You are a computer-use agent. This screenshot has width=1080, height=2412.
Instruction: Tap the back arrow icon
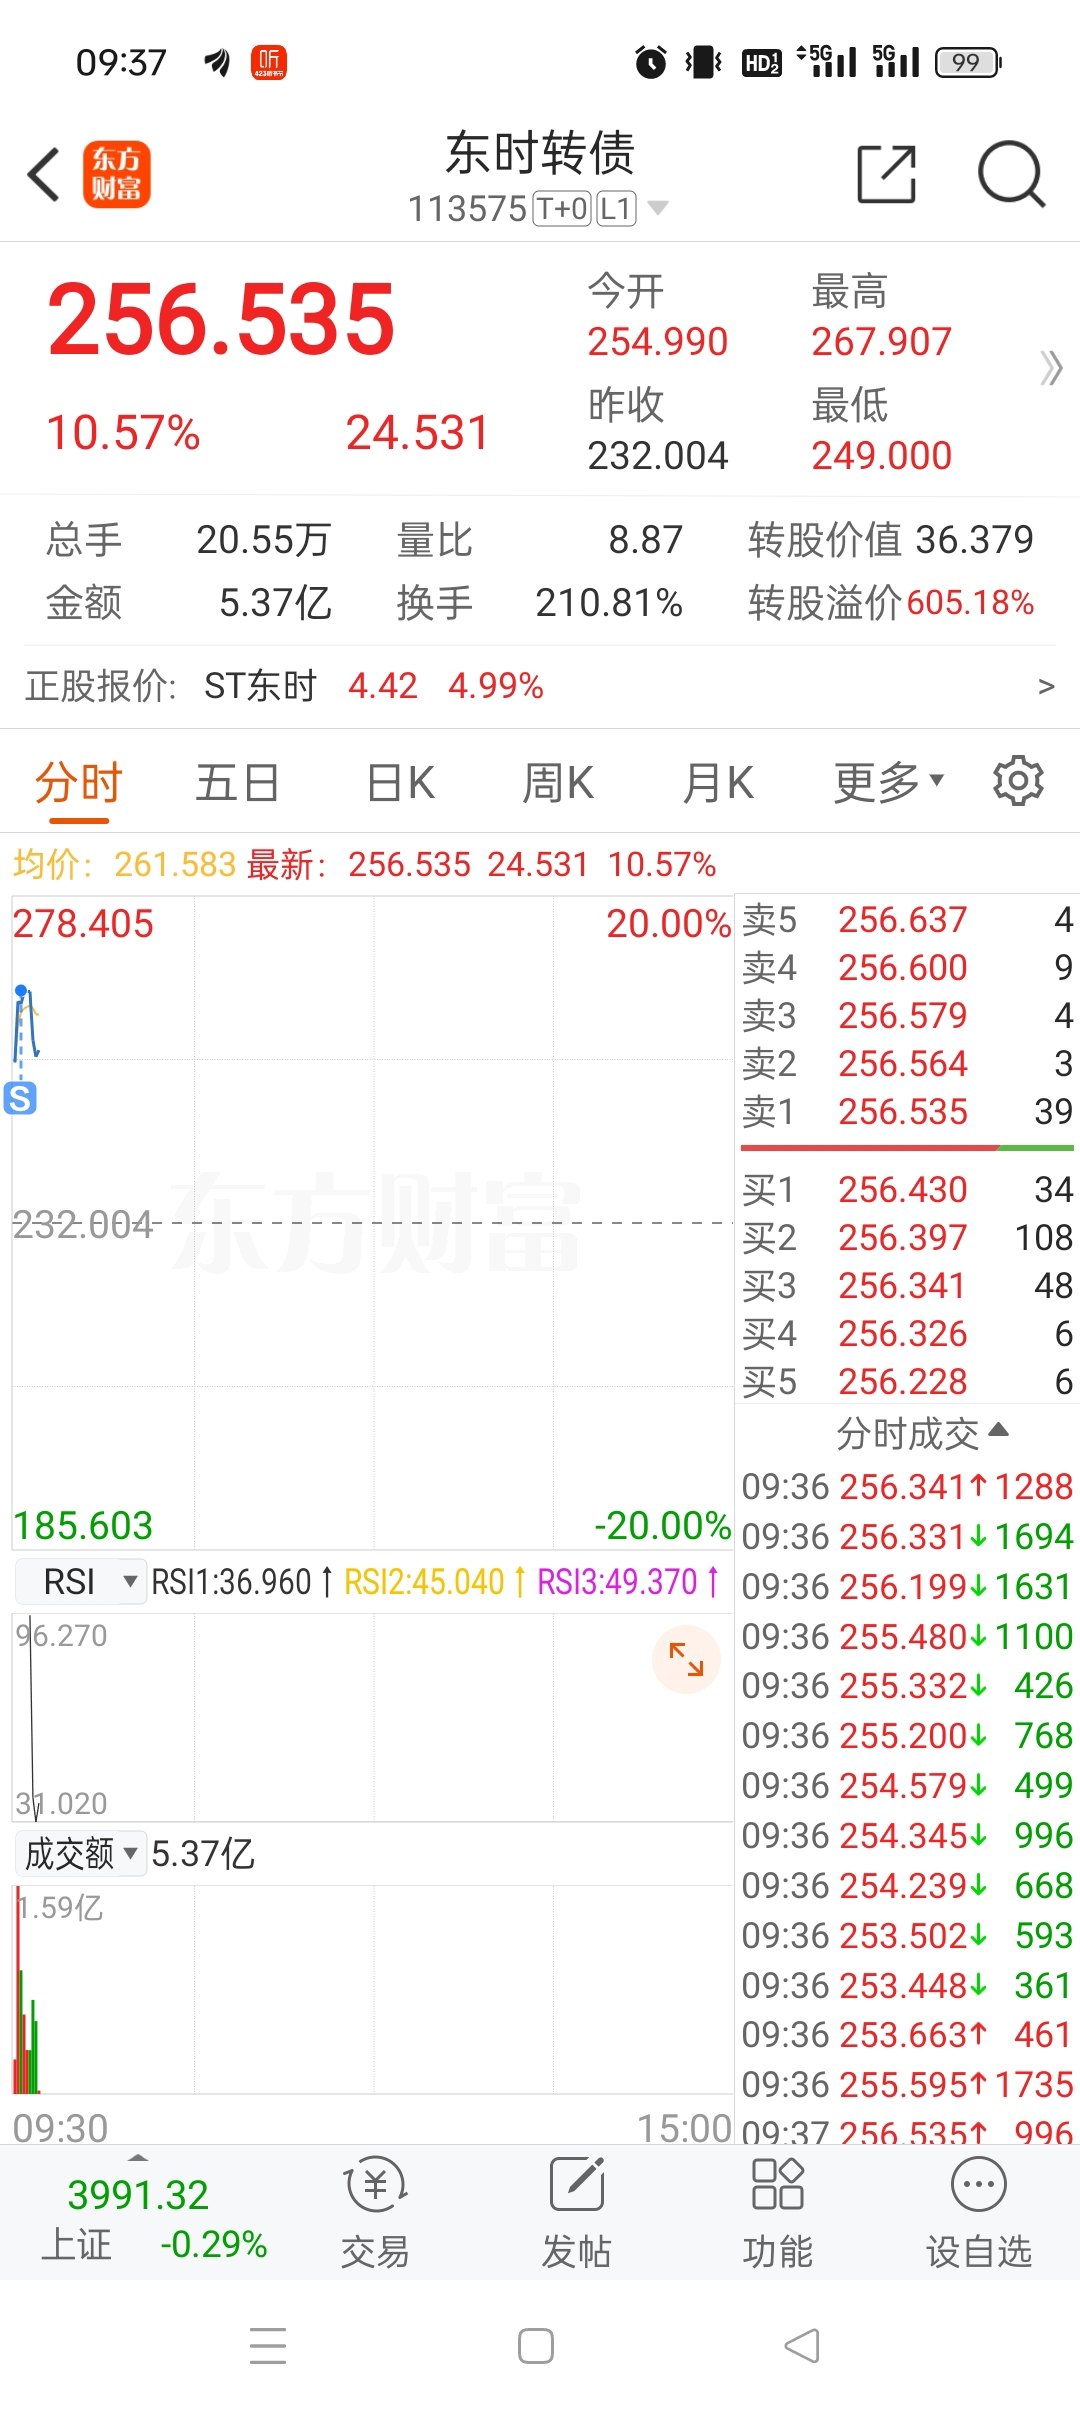pos(44,175)
